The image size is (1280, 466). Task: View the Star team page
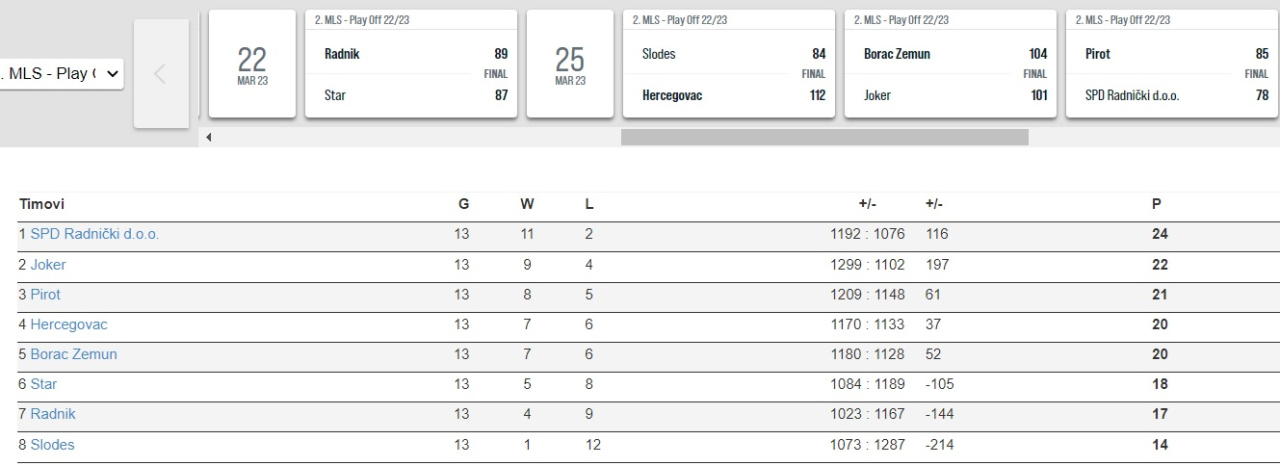coord(44,385)
